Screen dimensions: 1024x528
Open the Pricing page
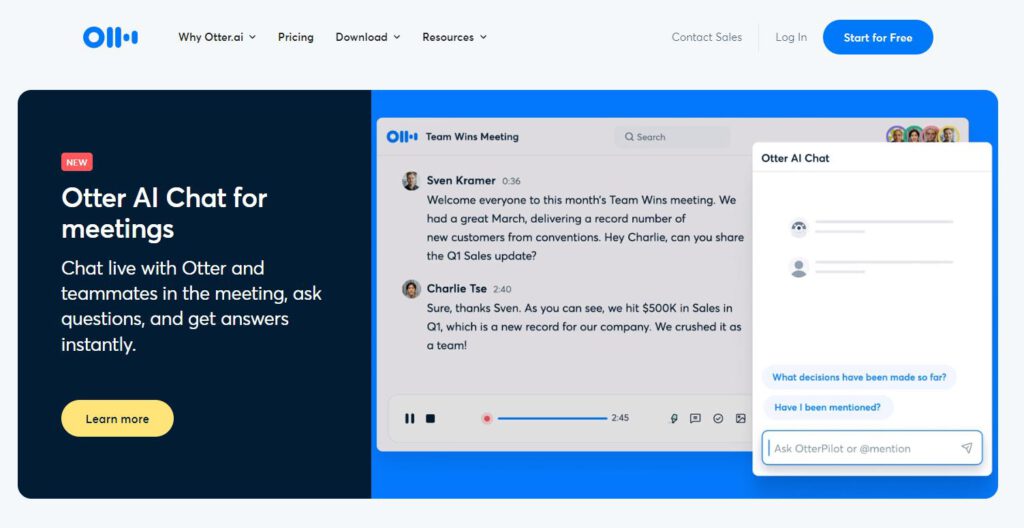click(296, 37)
